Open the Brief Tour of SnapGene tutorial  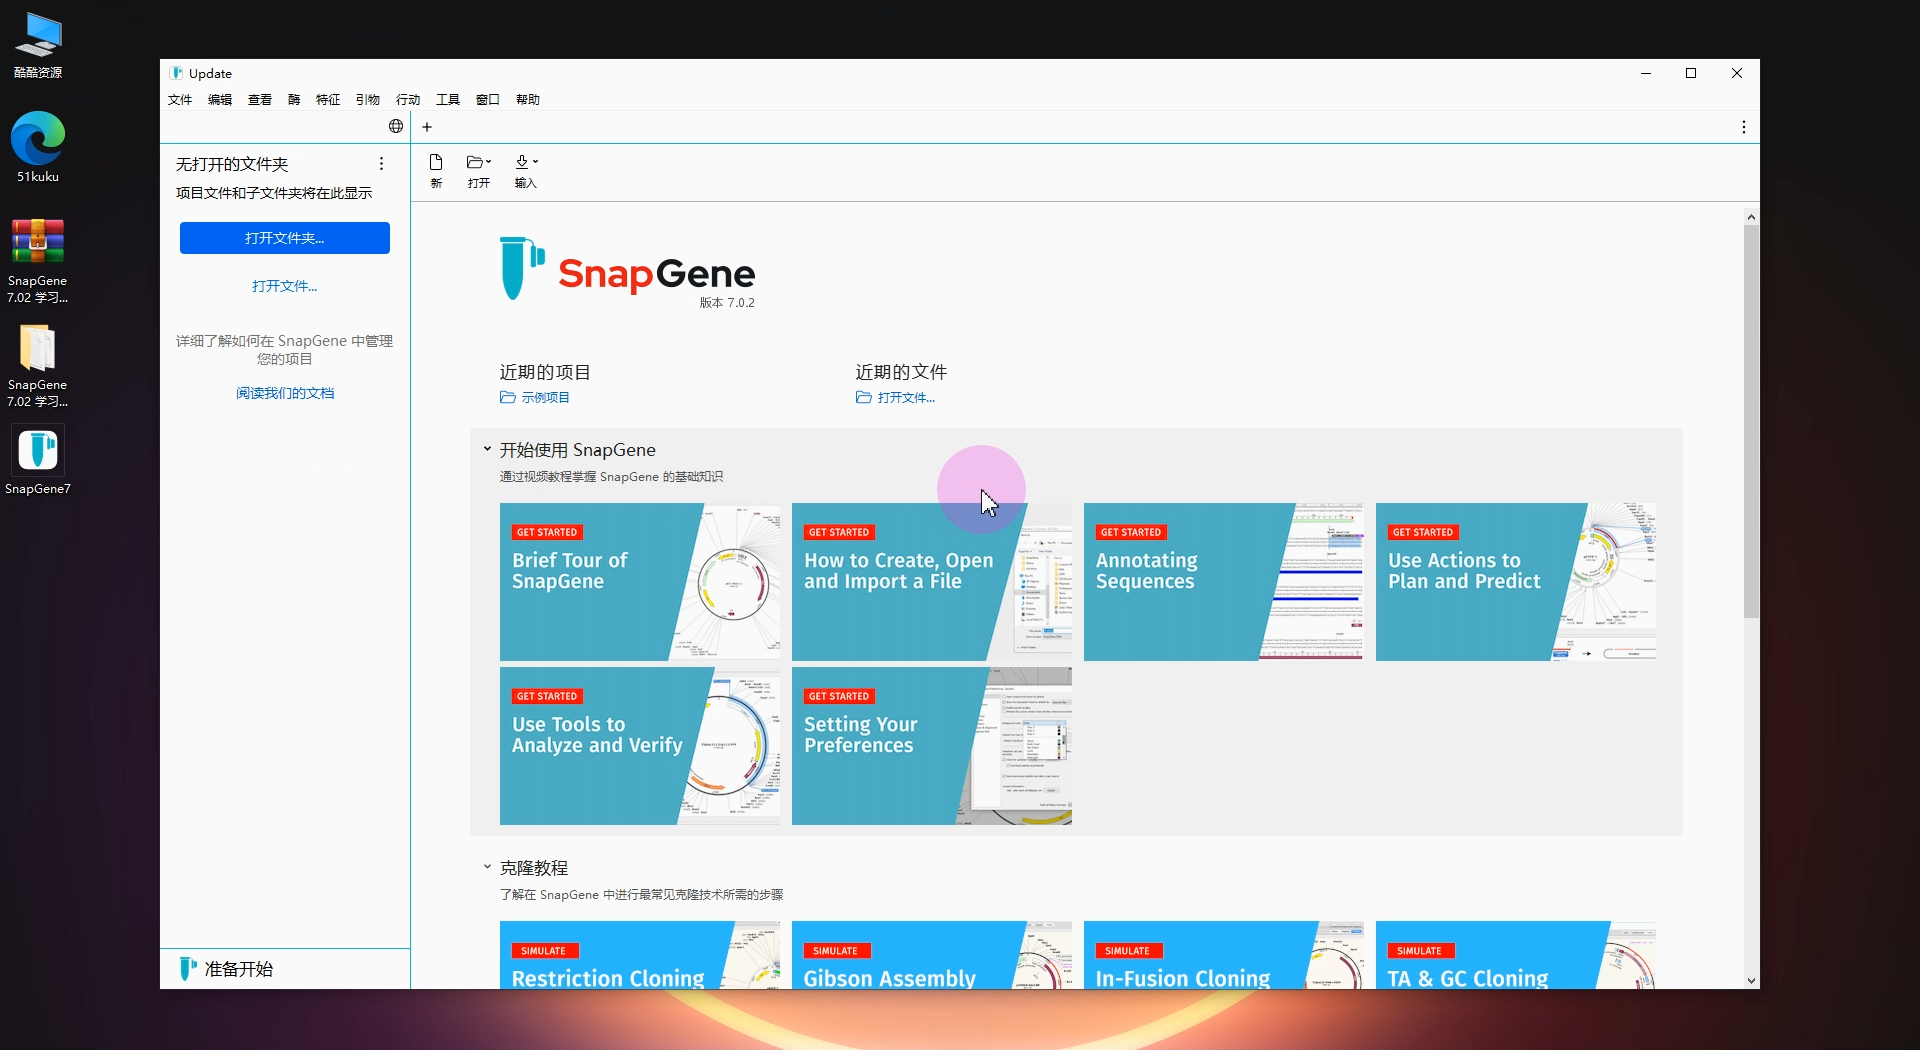click(639, 581)
